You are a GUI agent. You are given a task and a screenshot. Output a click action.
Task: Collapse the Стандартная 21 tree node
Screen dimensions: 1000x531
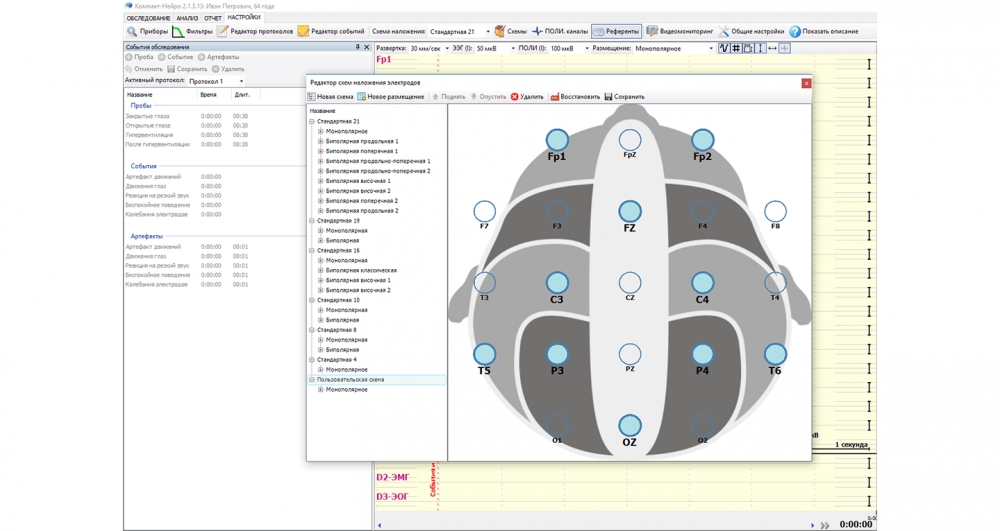(312, 121)
